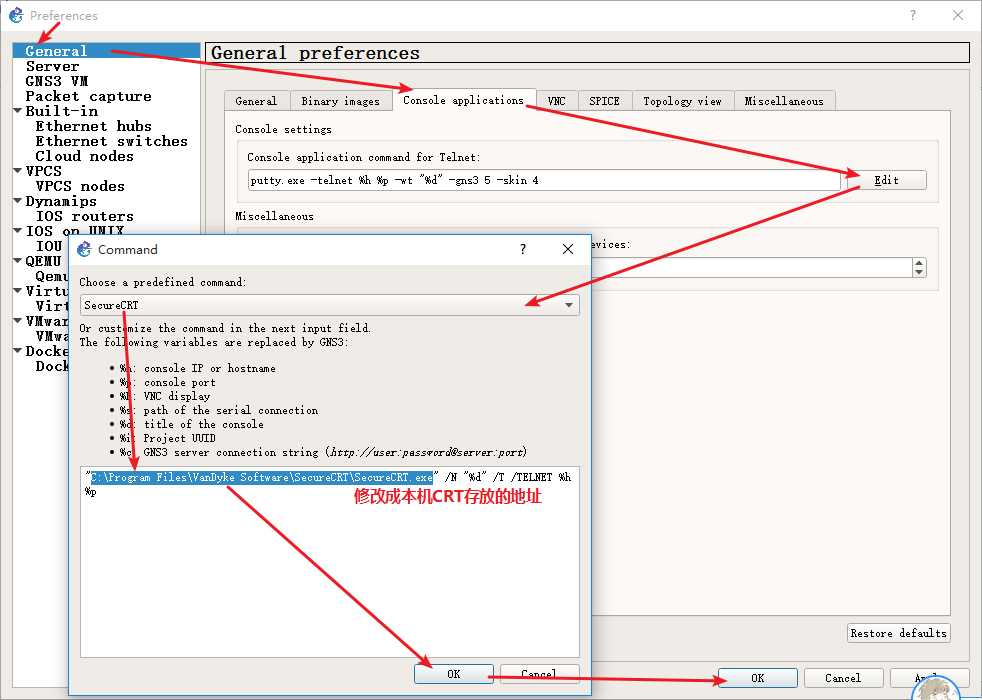Collapse the VirtualBox tree group
The image size is (982, 700).
(x=18, y=291)
